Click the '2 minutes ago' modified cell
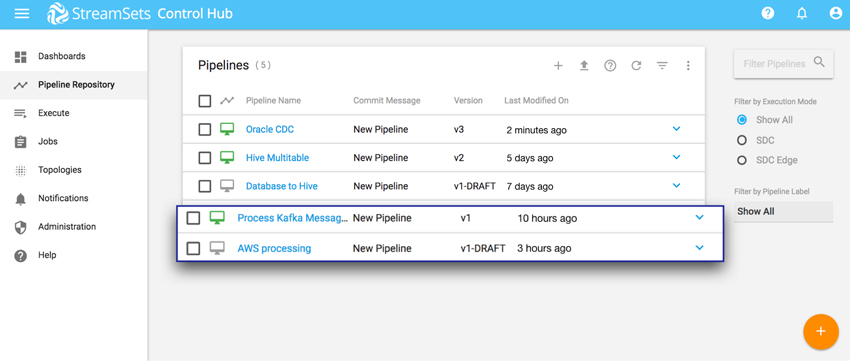 537,130
